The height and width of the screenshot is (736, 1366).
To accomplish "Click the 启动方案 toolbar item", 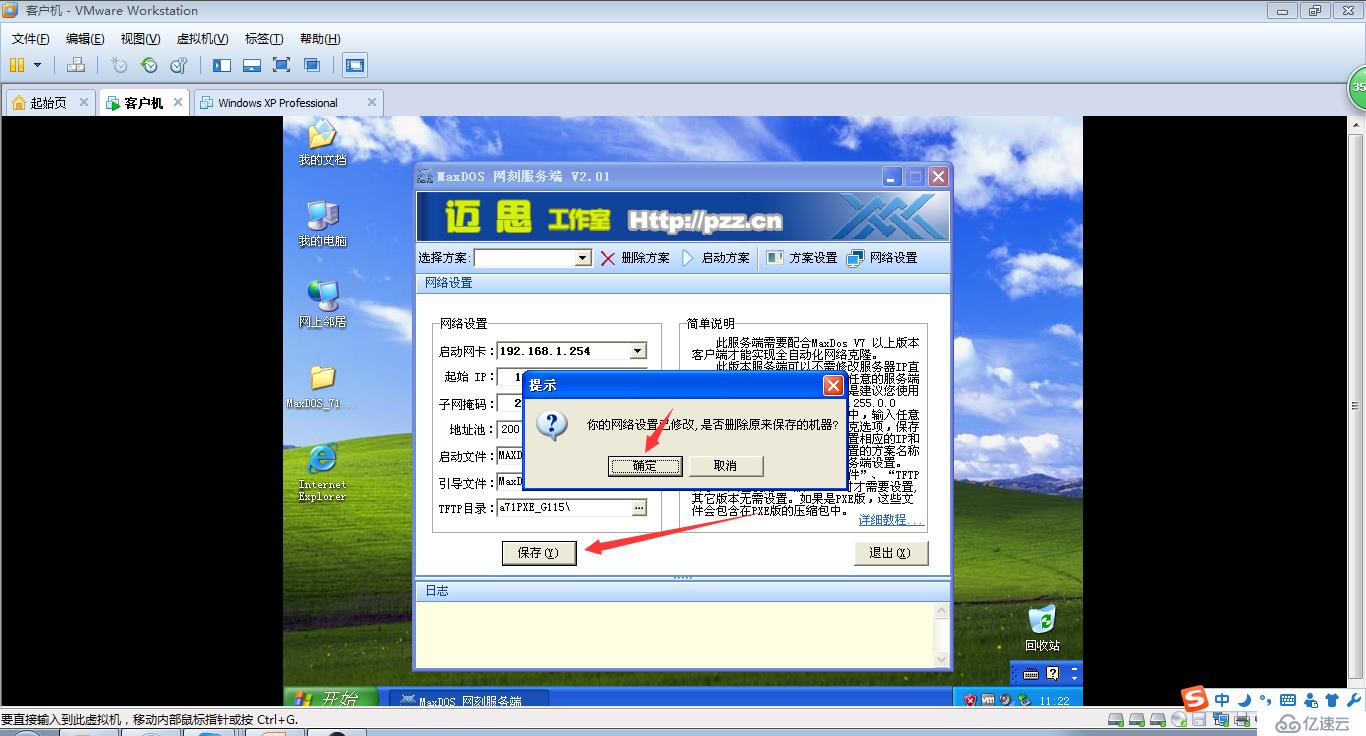I will point(715,258).
